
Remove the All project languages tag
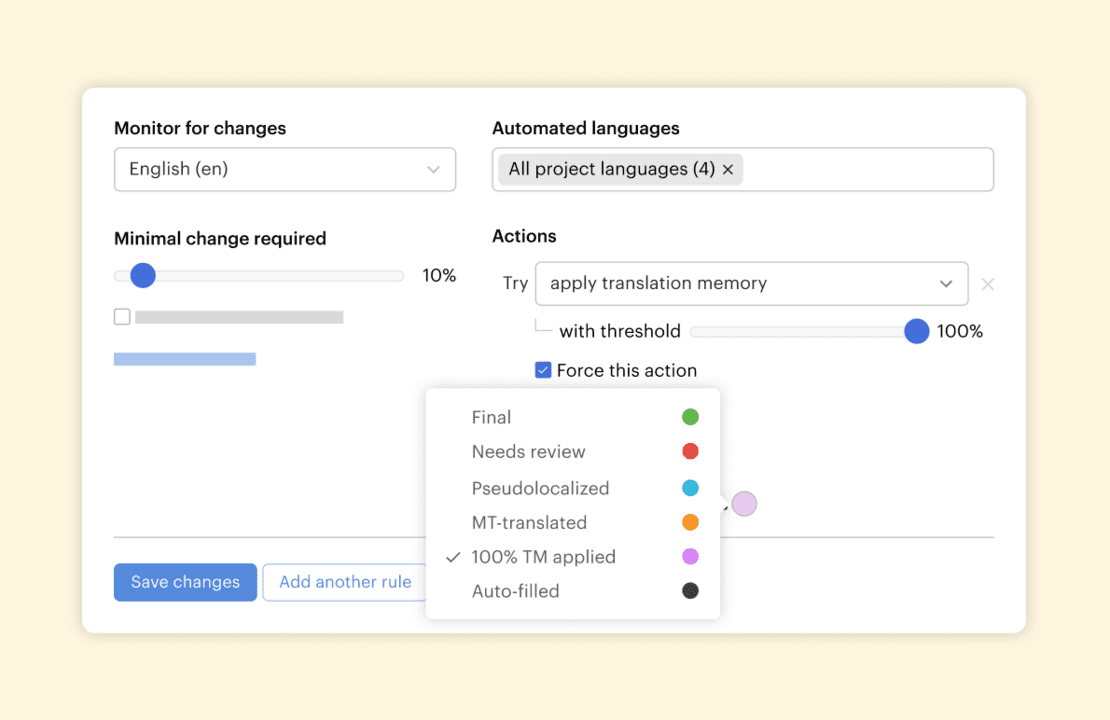(x=728, y=170)
